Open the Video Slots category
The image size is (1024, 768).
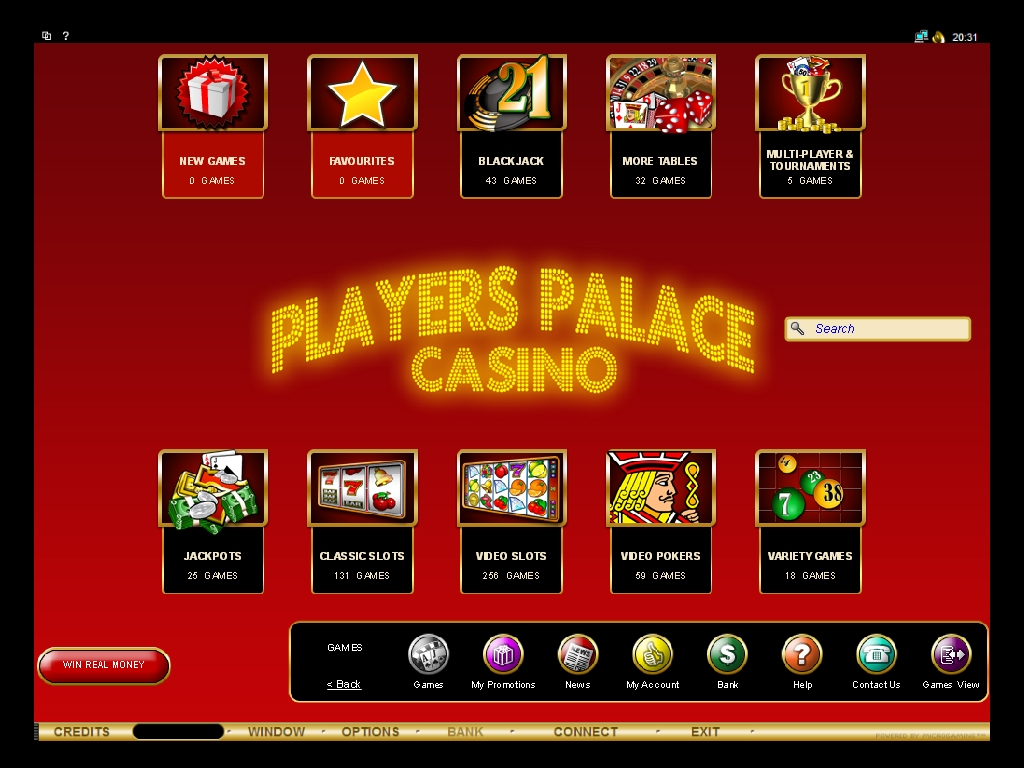(511, 521)
